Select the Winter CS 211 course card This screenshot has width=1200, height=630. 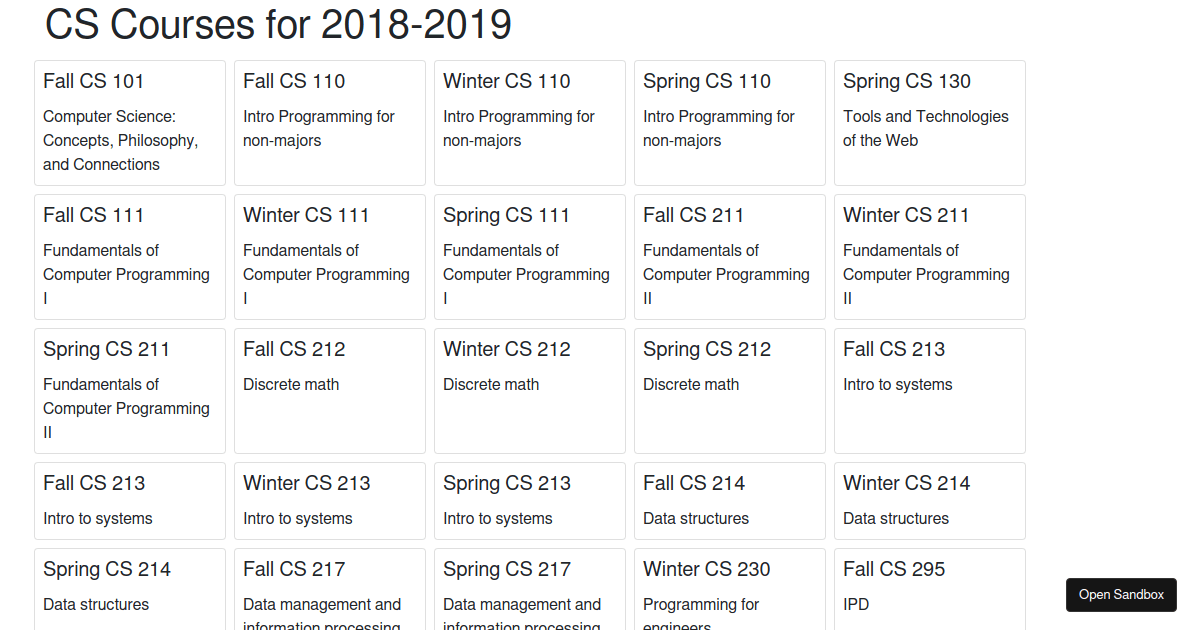[930, 257]
